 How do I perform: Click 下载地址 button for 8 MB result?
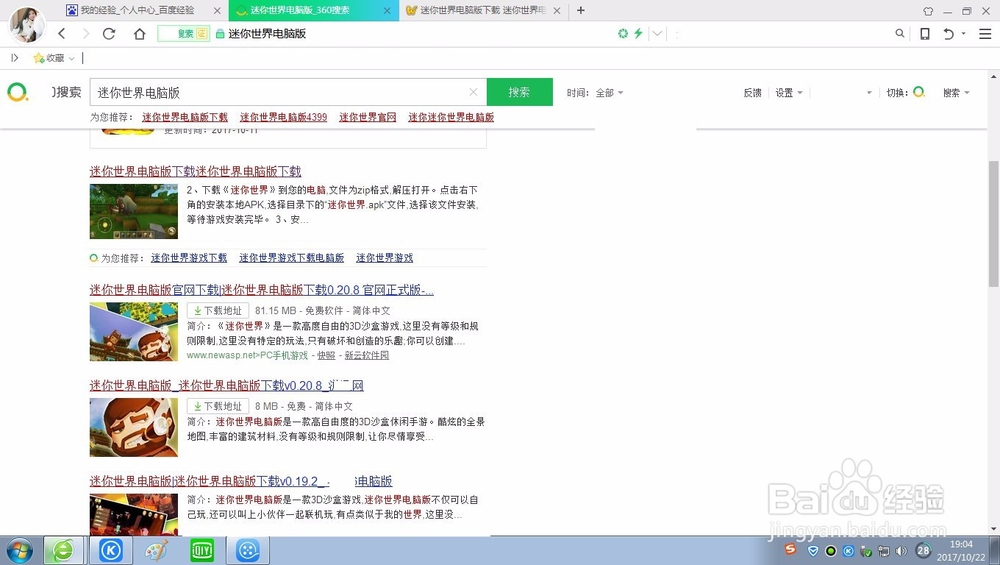point(217,406)
